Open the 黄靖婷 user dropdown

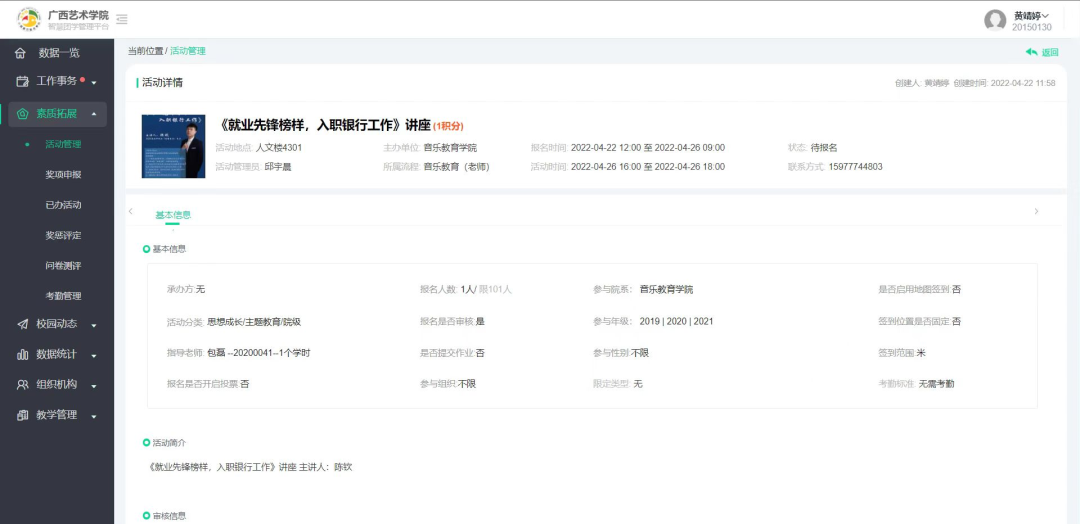coord(1032,15)
